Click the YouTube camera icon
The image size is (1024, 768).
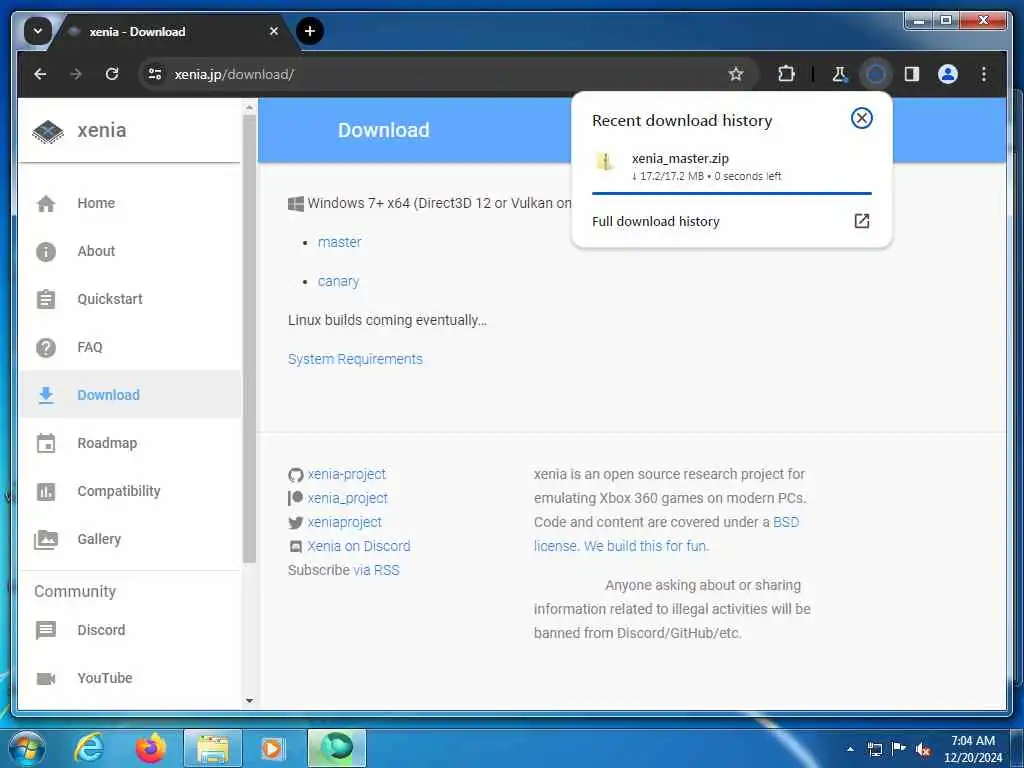point(46,679)
